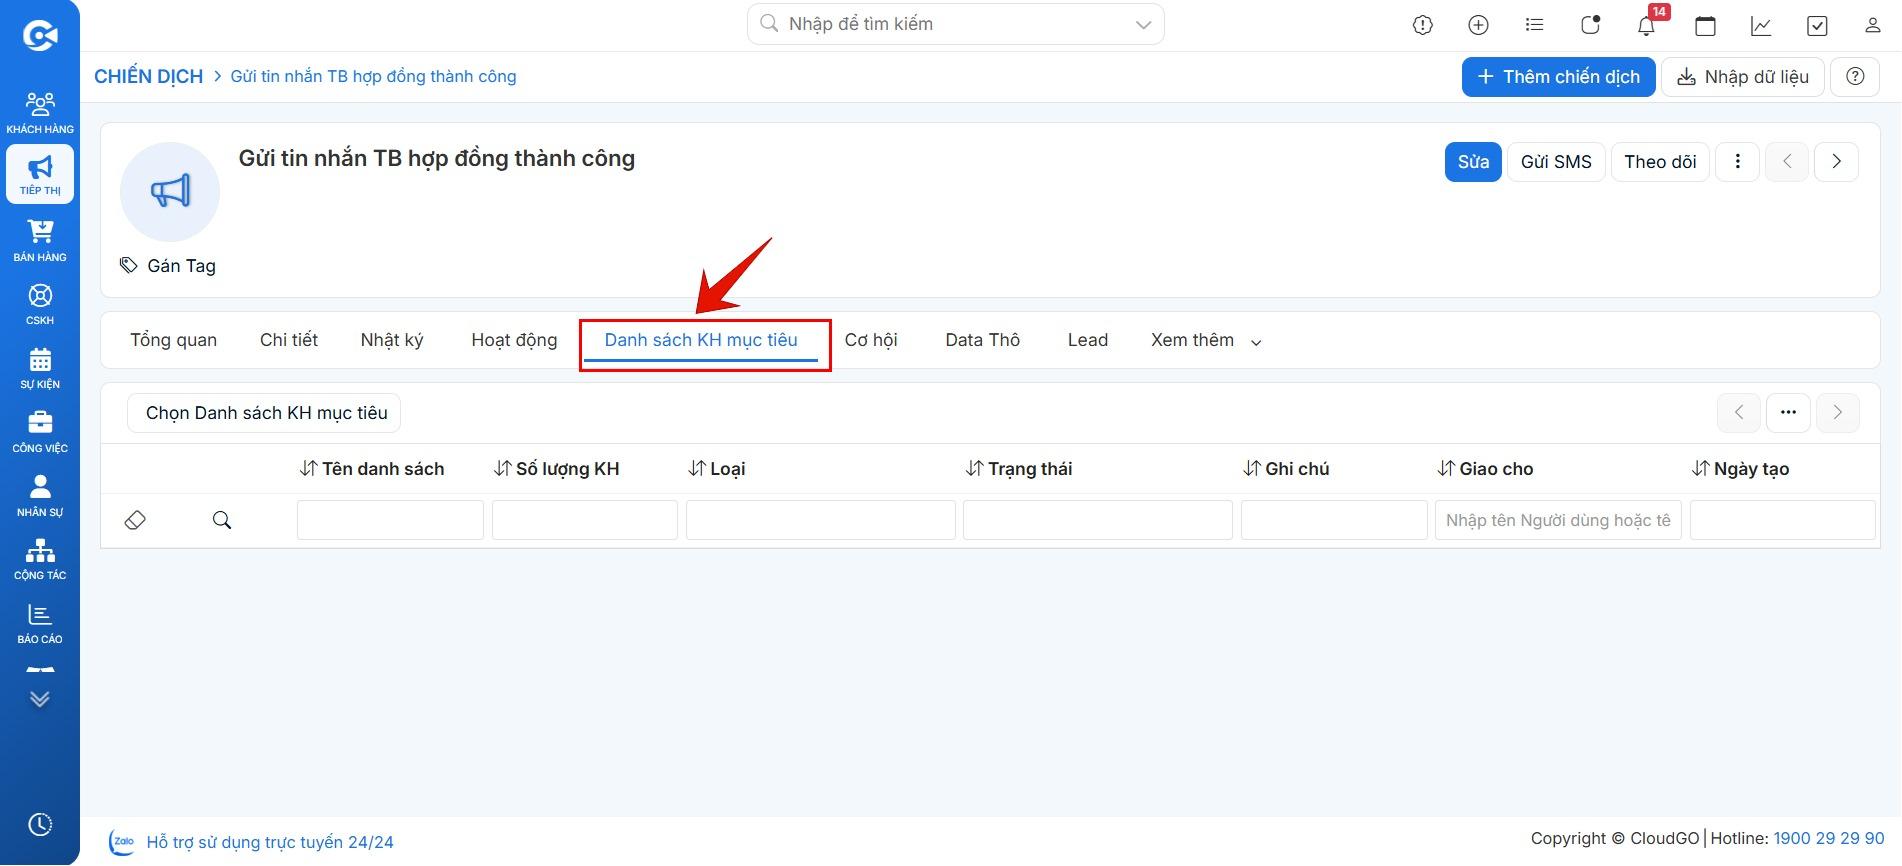Sort by Tên danh sách column
Viewport: 1902px width, 866px height.
[372, 469]
